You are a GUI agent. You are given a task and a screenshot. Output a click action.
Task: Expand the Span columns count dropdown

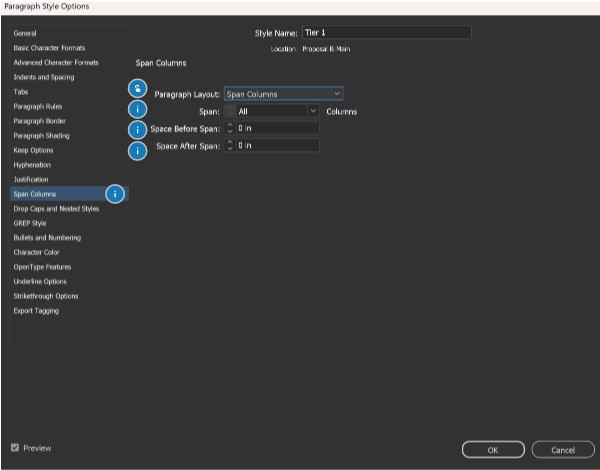click(313, 111)
